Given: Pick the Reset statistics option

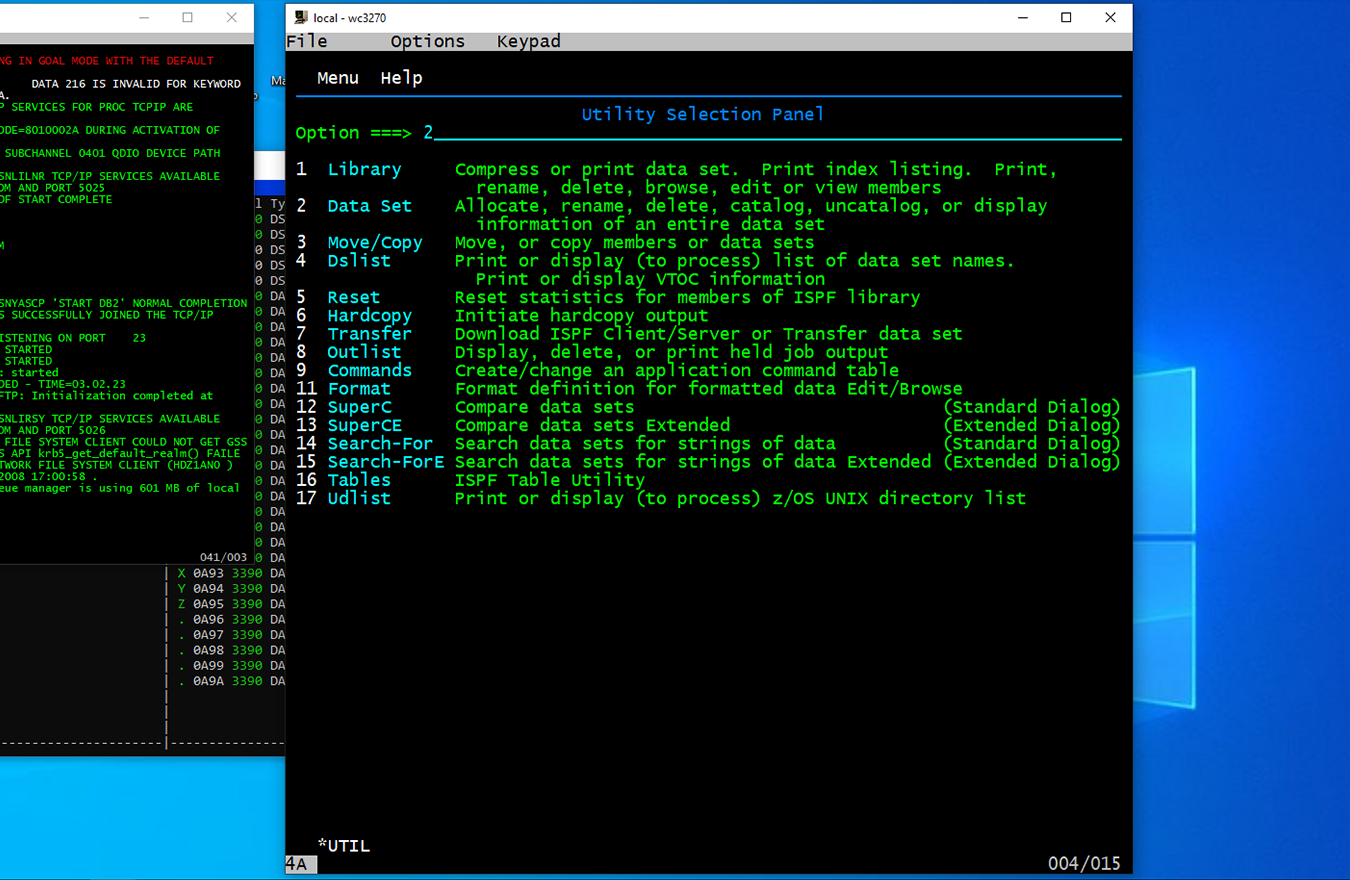Looking at the screenshot, I should pyautogui.click(x=353, y=297).
